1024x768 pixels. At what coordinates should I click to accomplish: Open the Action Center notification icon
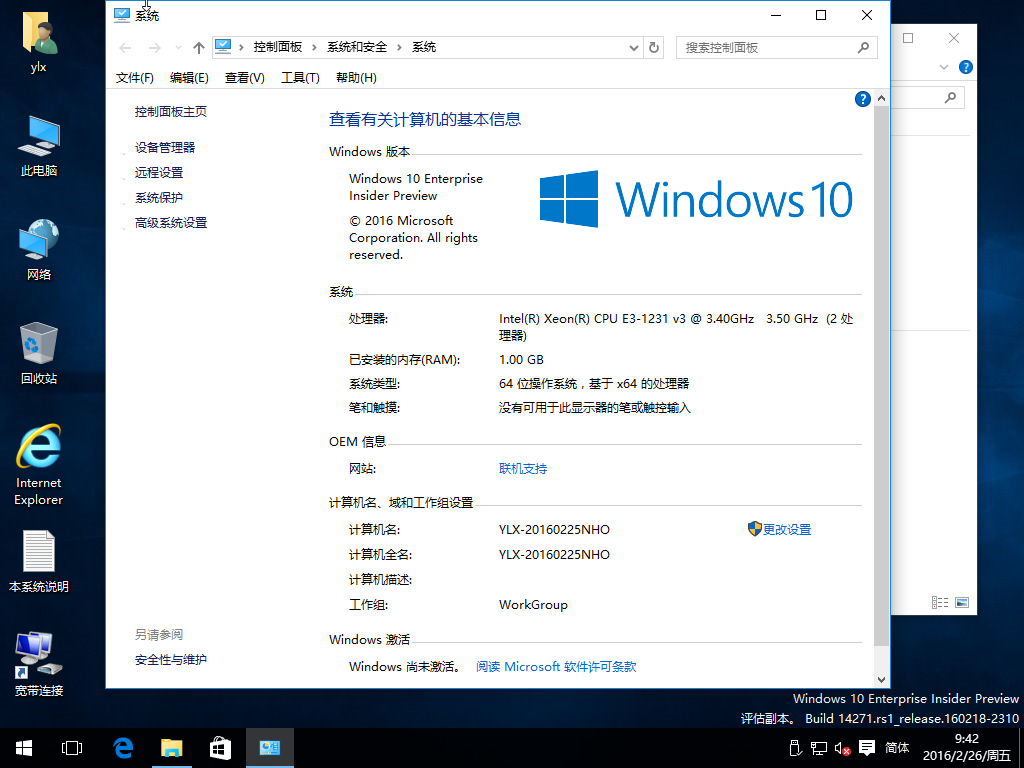tap(867, 748)
